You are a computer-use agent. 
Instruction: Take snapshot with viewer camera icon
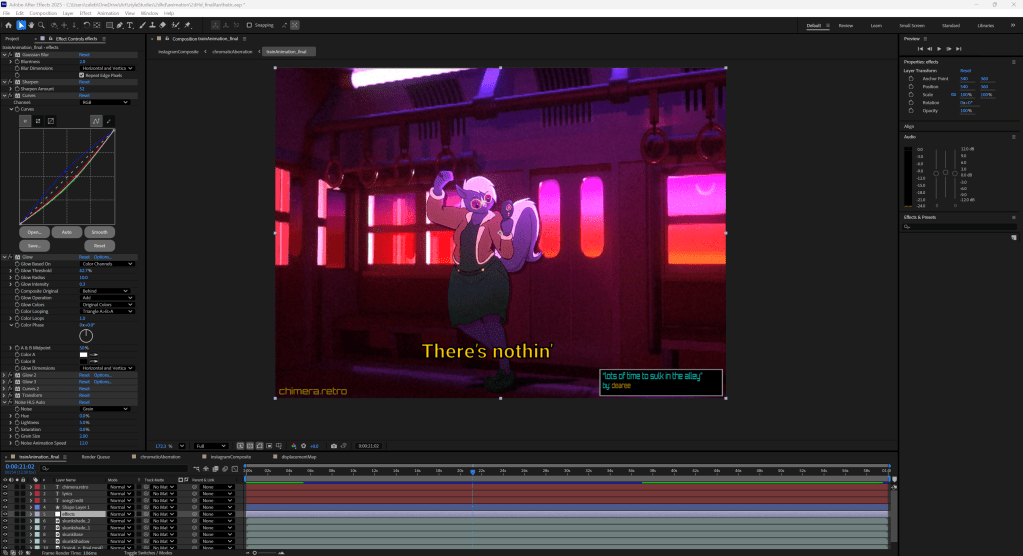click(333, 446)
